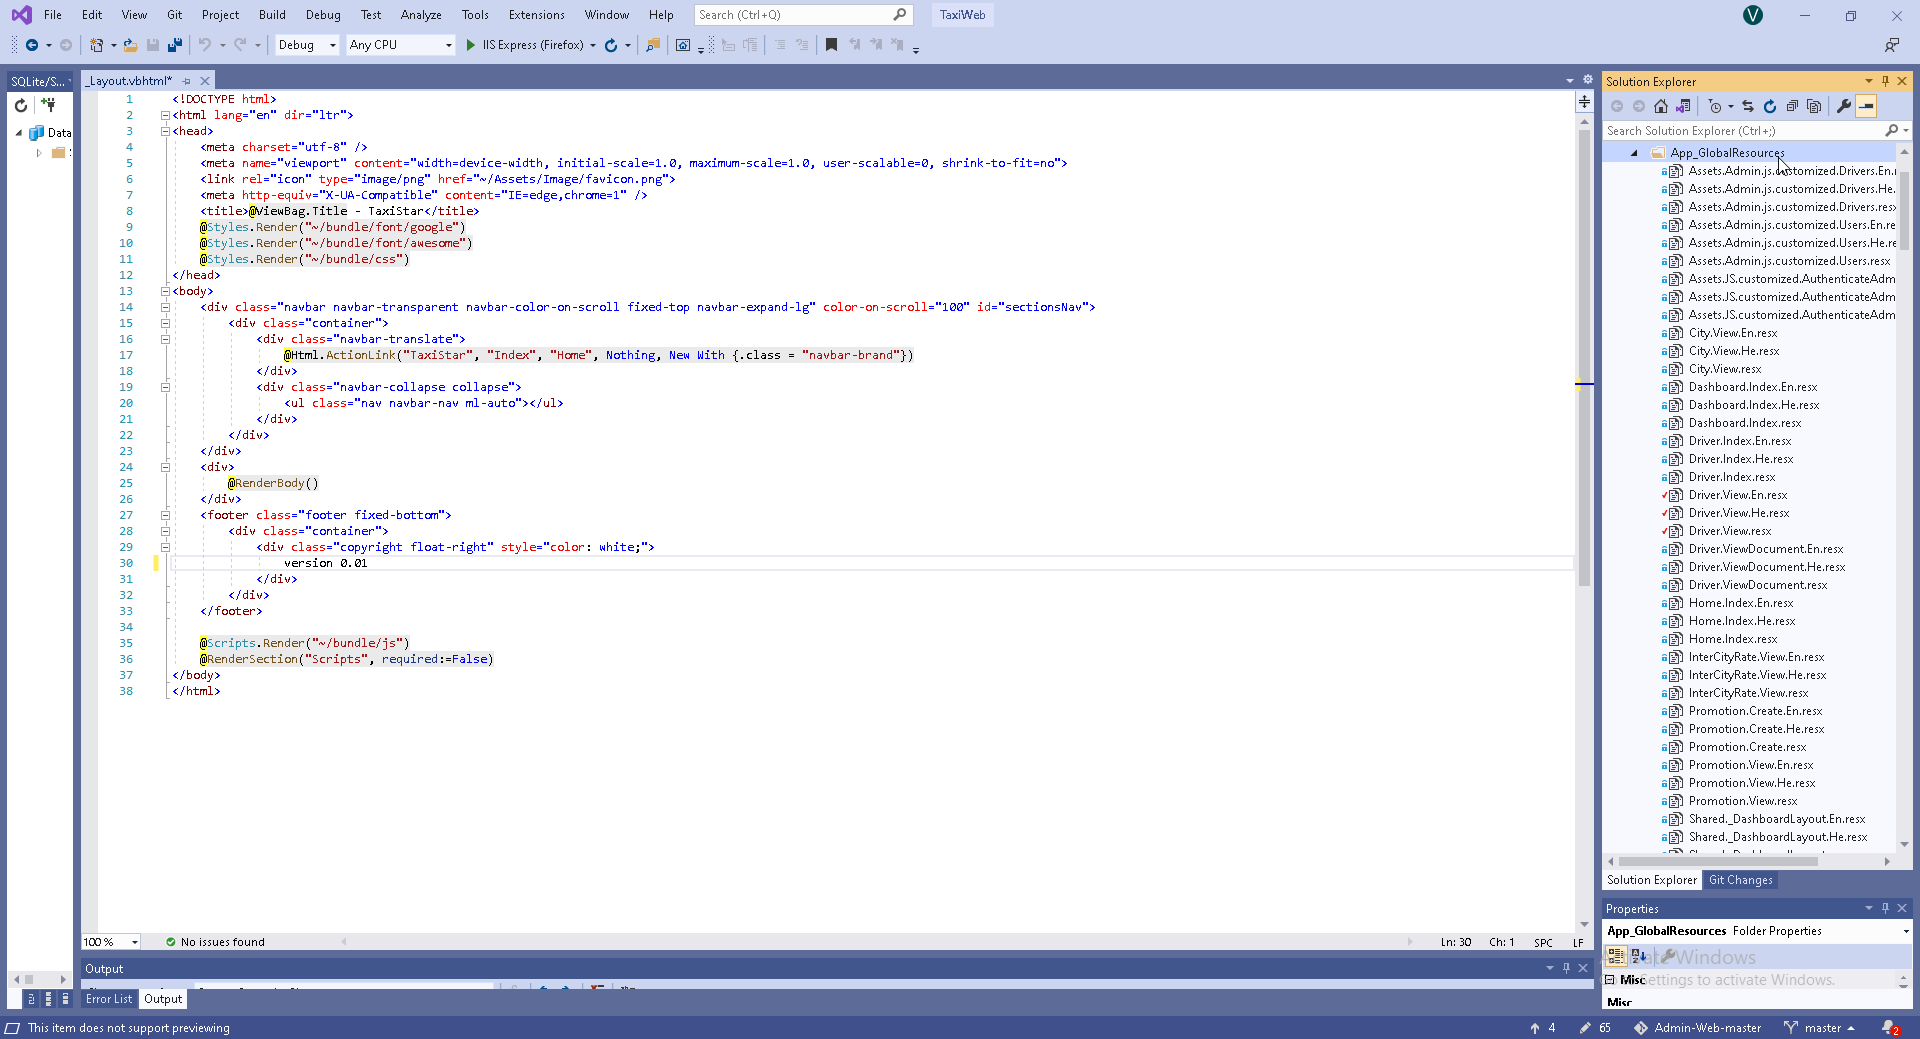
Task: Click Sync with Active Document arrows icon
Action: 1748,106
